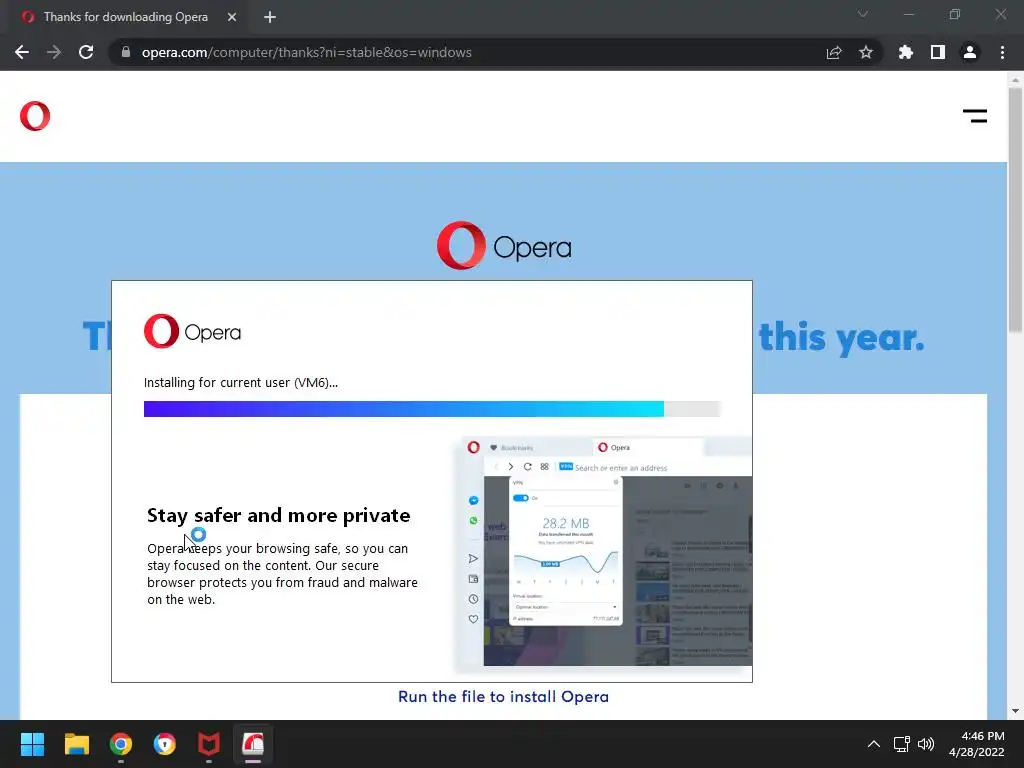Select the 'Thanks for downloading Opera' tab
This screenshot has height=768, width=1024.
pos(125,17)
